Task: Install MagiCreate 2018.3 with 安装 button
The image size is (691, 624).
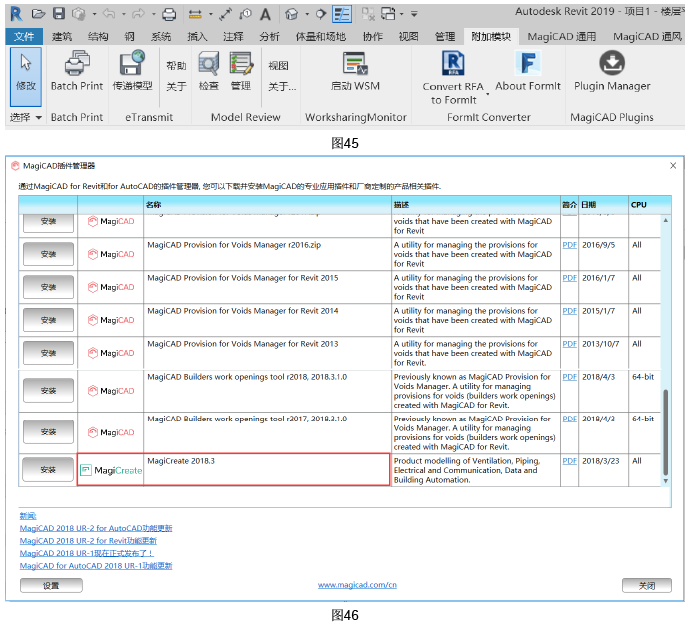Action: click(x=48, y=469)
